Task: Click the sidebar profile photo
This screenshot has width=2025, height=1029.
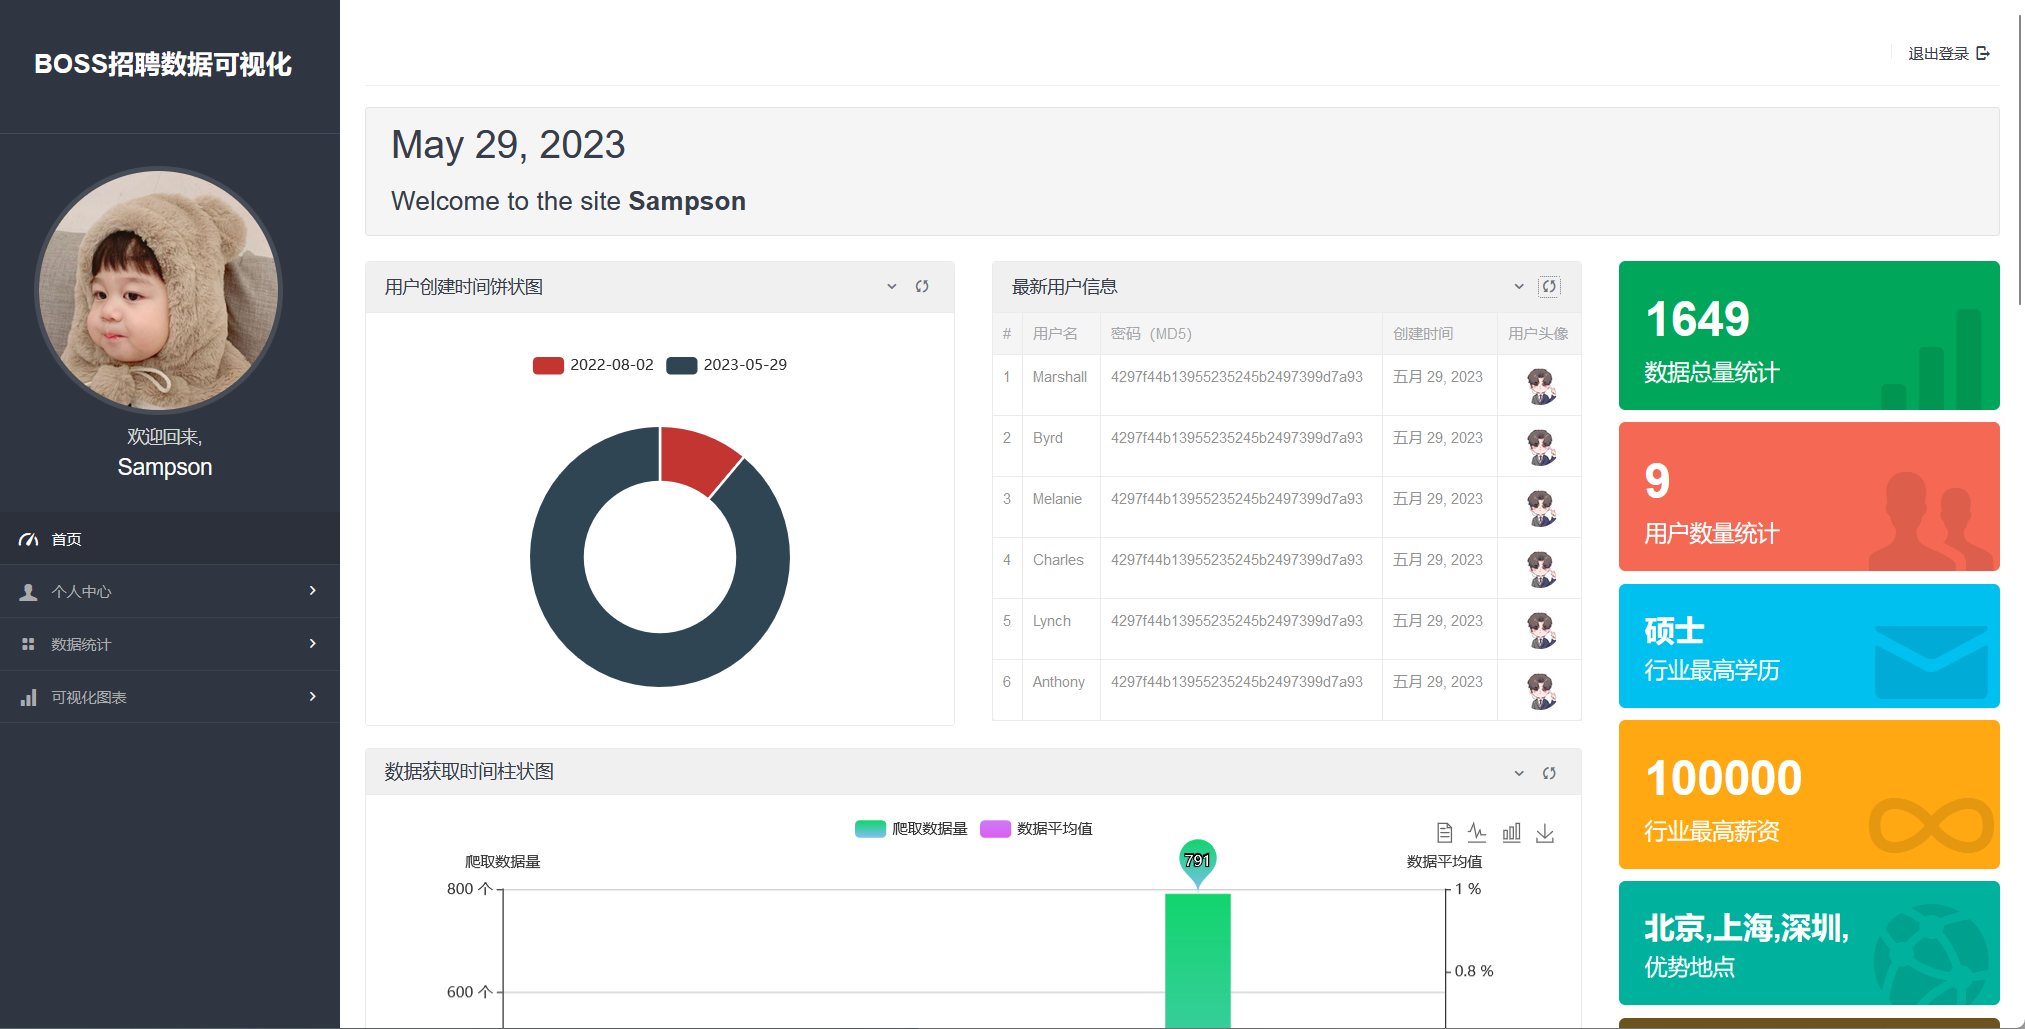Action: tap(158, 290)
